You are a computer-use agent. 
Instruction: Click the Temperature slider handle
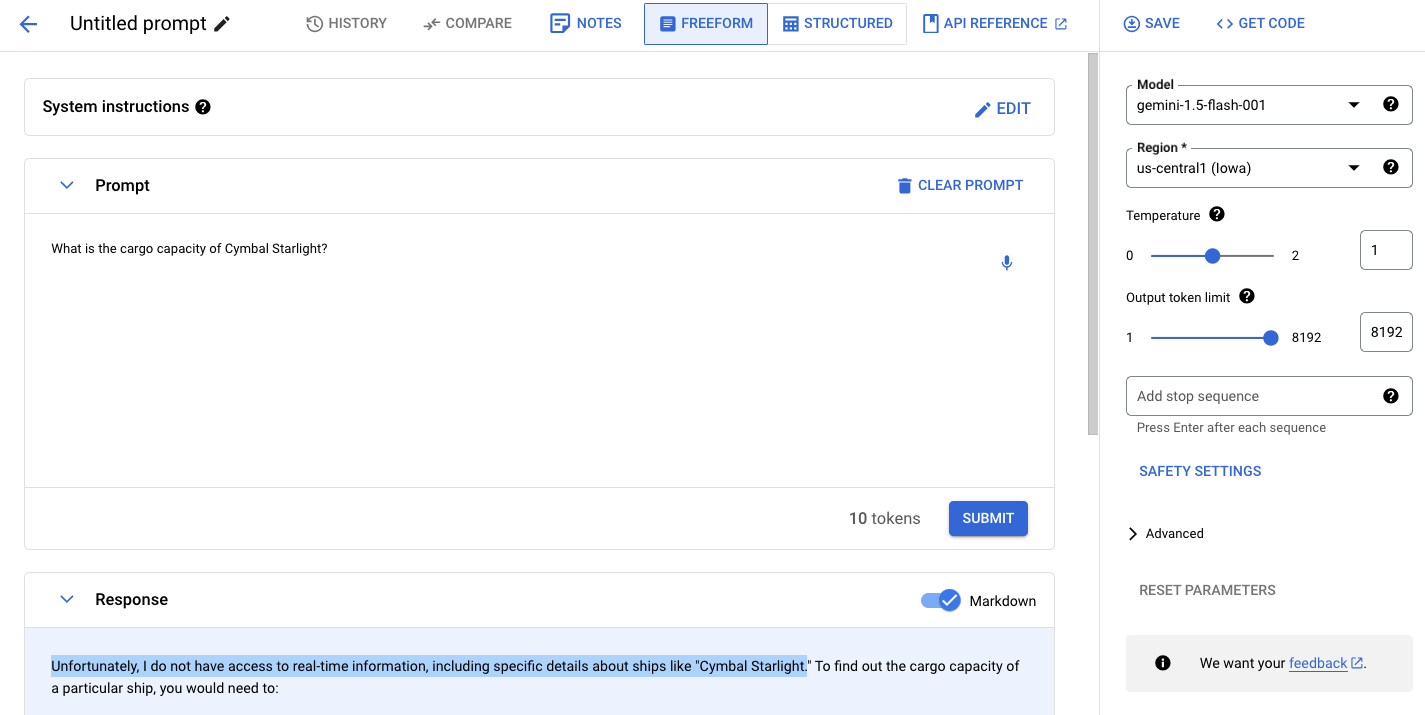pyautogui.click(x=1213, y=256)
